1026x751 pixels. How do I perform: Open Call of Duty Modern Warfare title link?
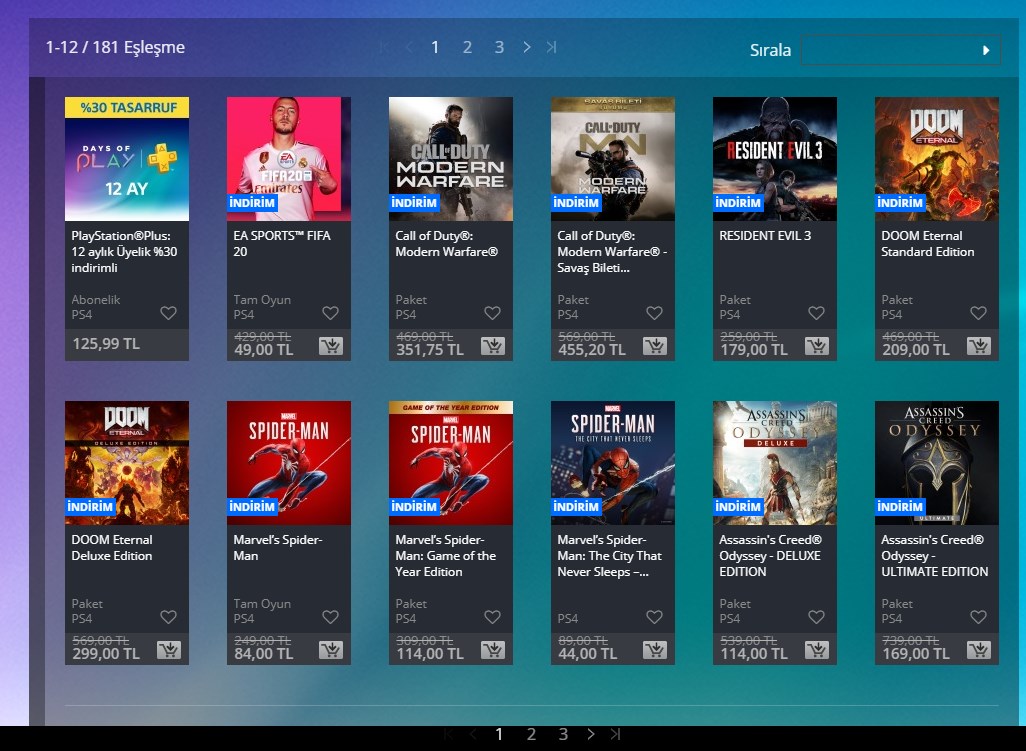click(x=447, y=243)
